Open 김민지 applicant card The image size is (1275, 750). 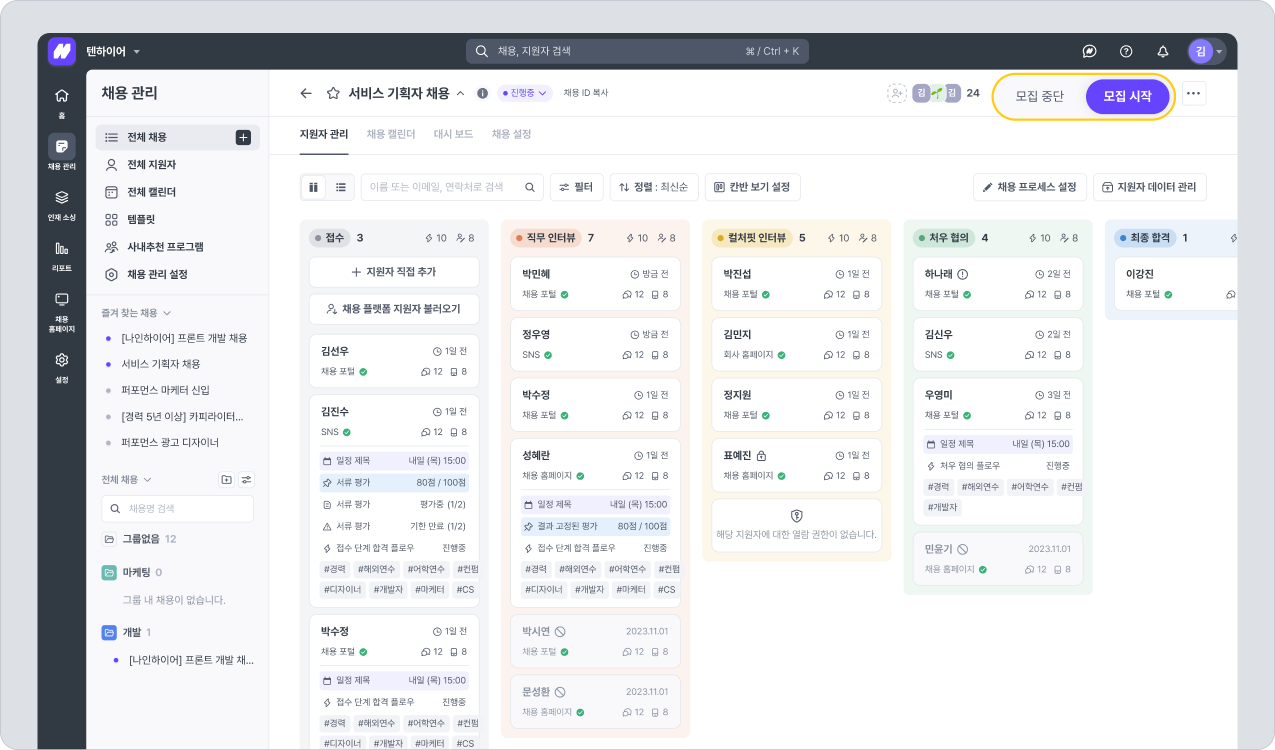(796, 343)
